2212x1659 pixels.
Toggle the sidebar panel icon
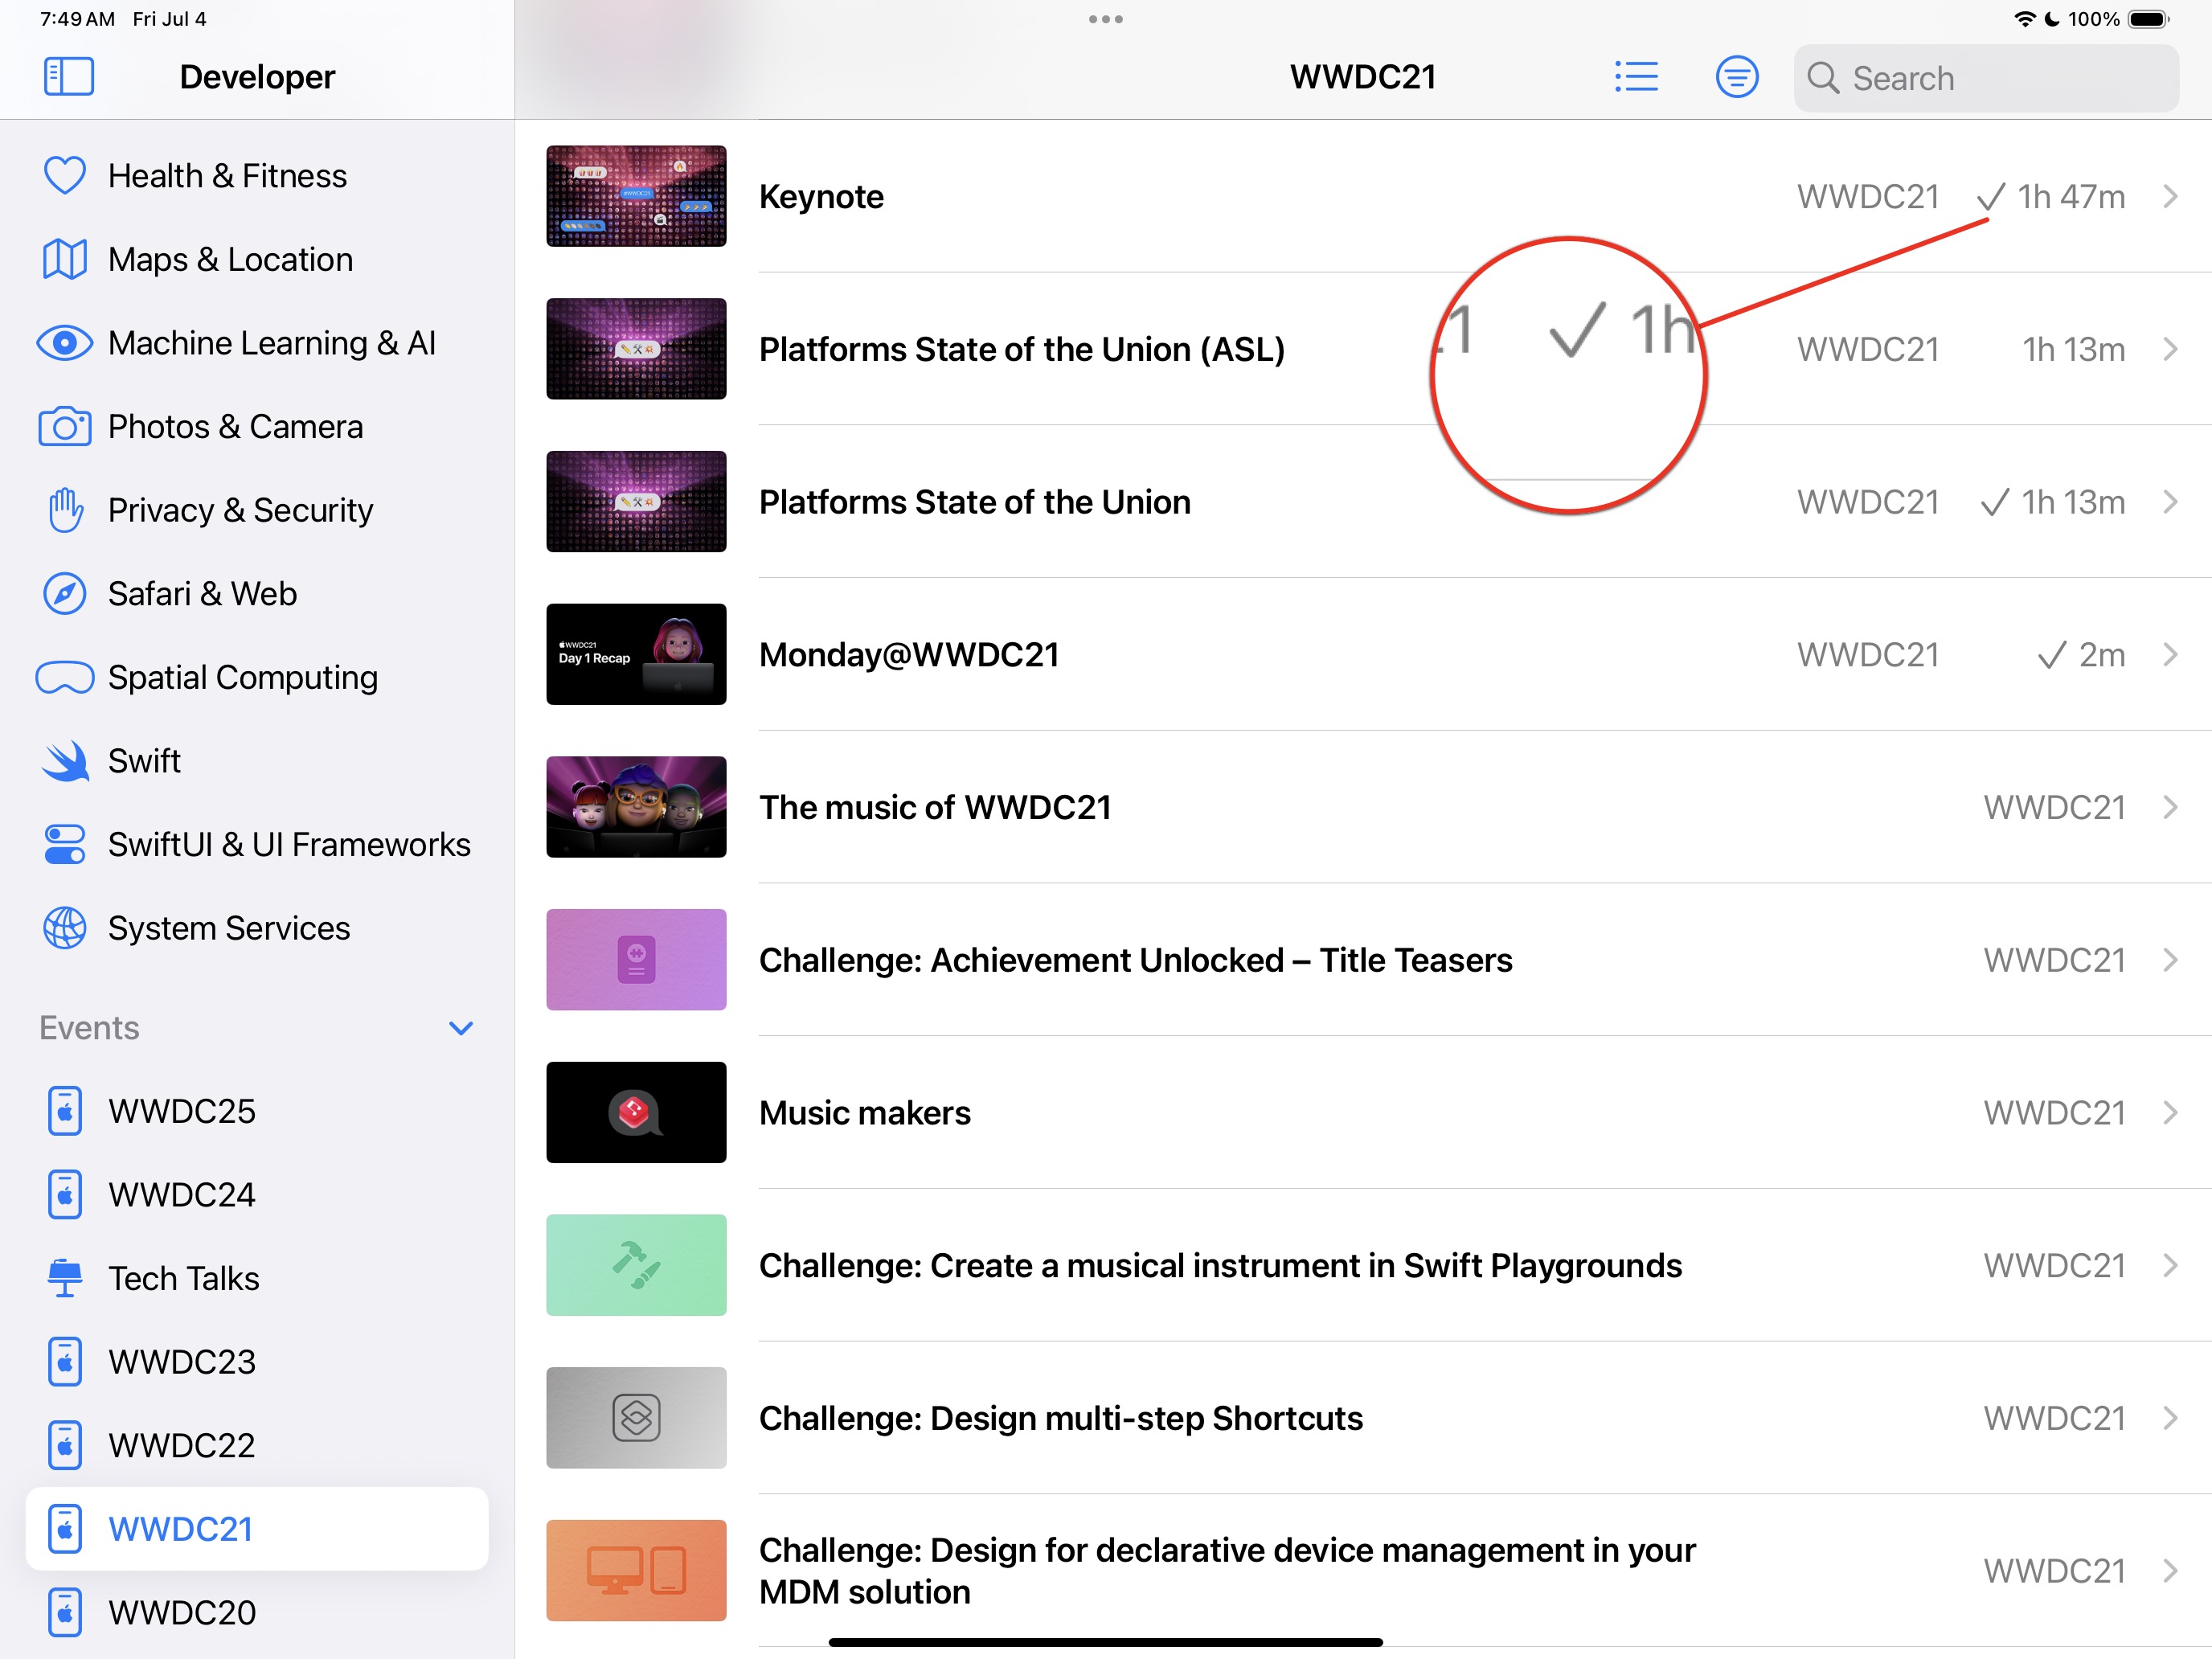69,77
